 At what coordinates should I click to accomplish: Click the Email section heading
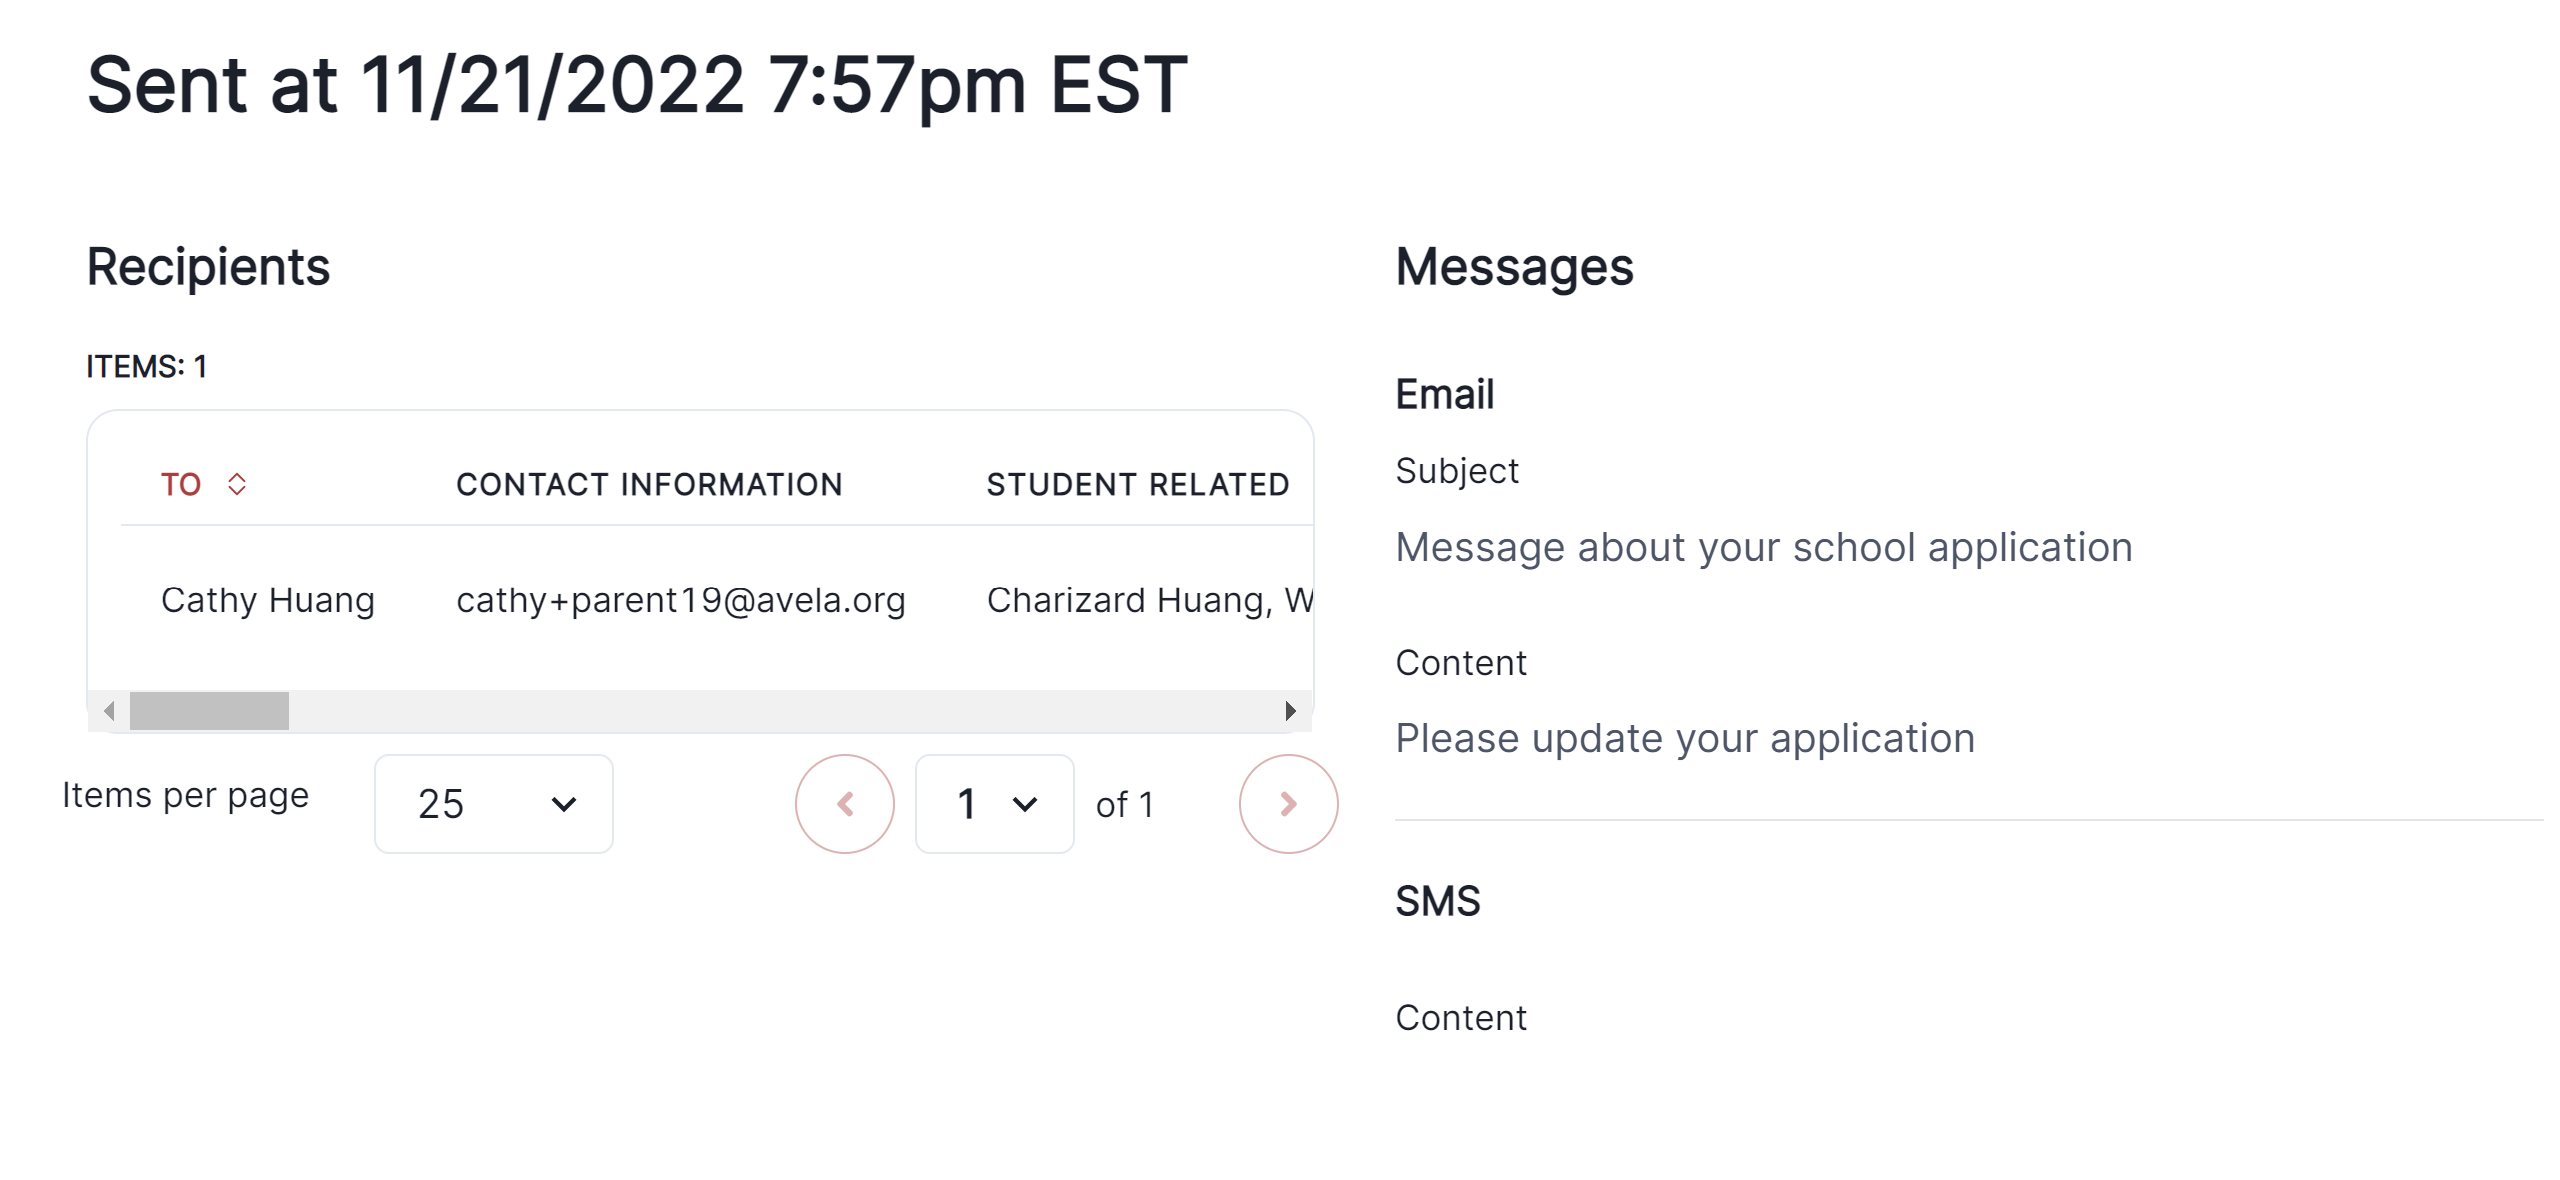pyautogui.click(x=1444, y=394)
